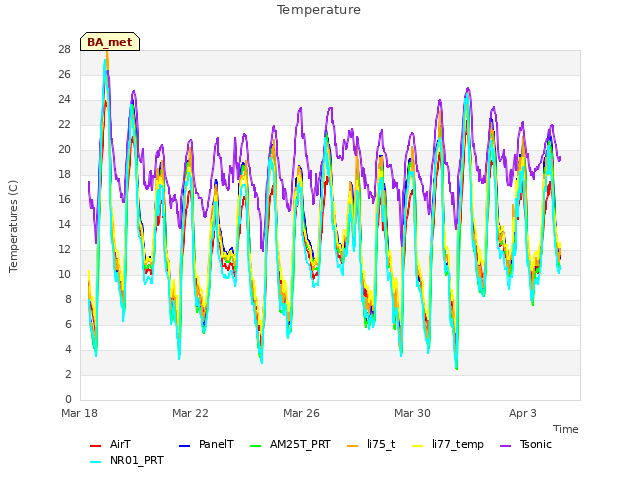Click the Mar 26 x-axis tick label
640x480 pixels.
[x=301, y=413]
